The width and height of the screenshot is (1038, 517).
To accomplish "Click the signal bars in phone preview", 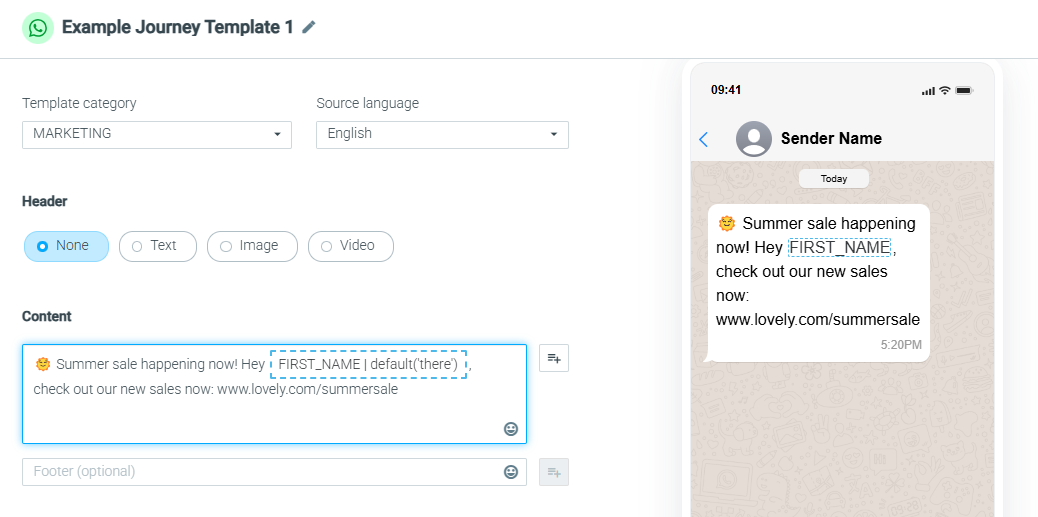I will [928, 91].
